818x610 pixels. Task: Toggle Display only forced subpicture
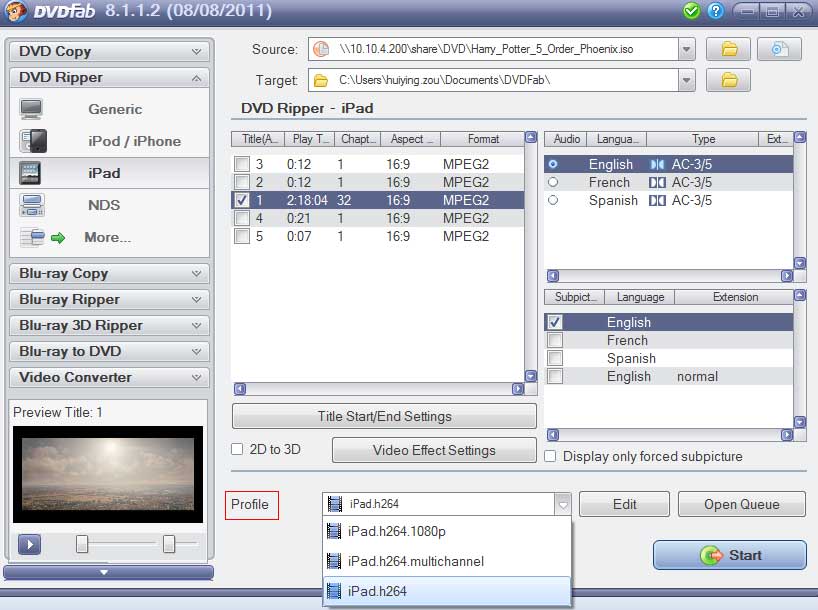(x=550, y=456)
